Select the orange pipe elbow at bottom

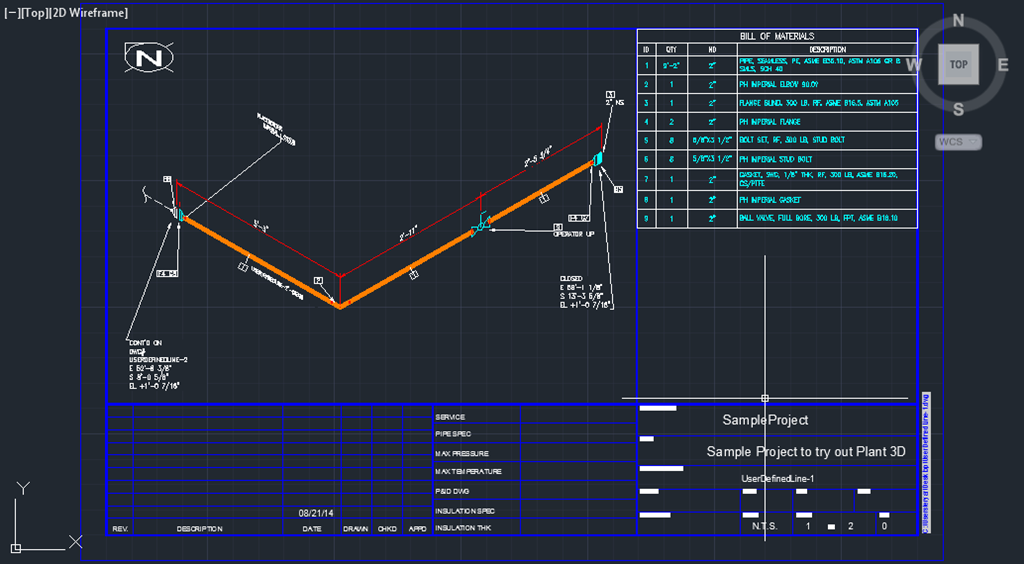pos(340,306)
